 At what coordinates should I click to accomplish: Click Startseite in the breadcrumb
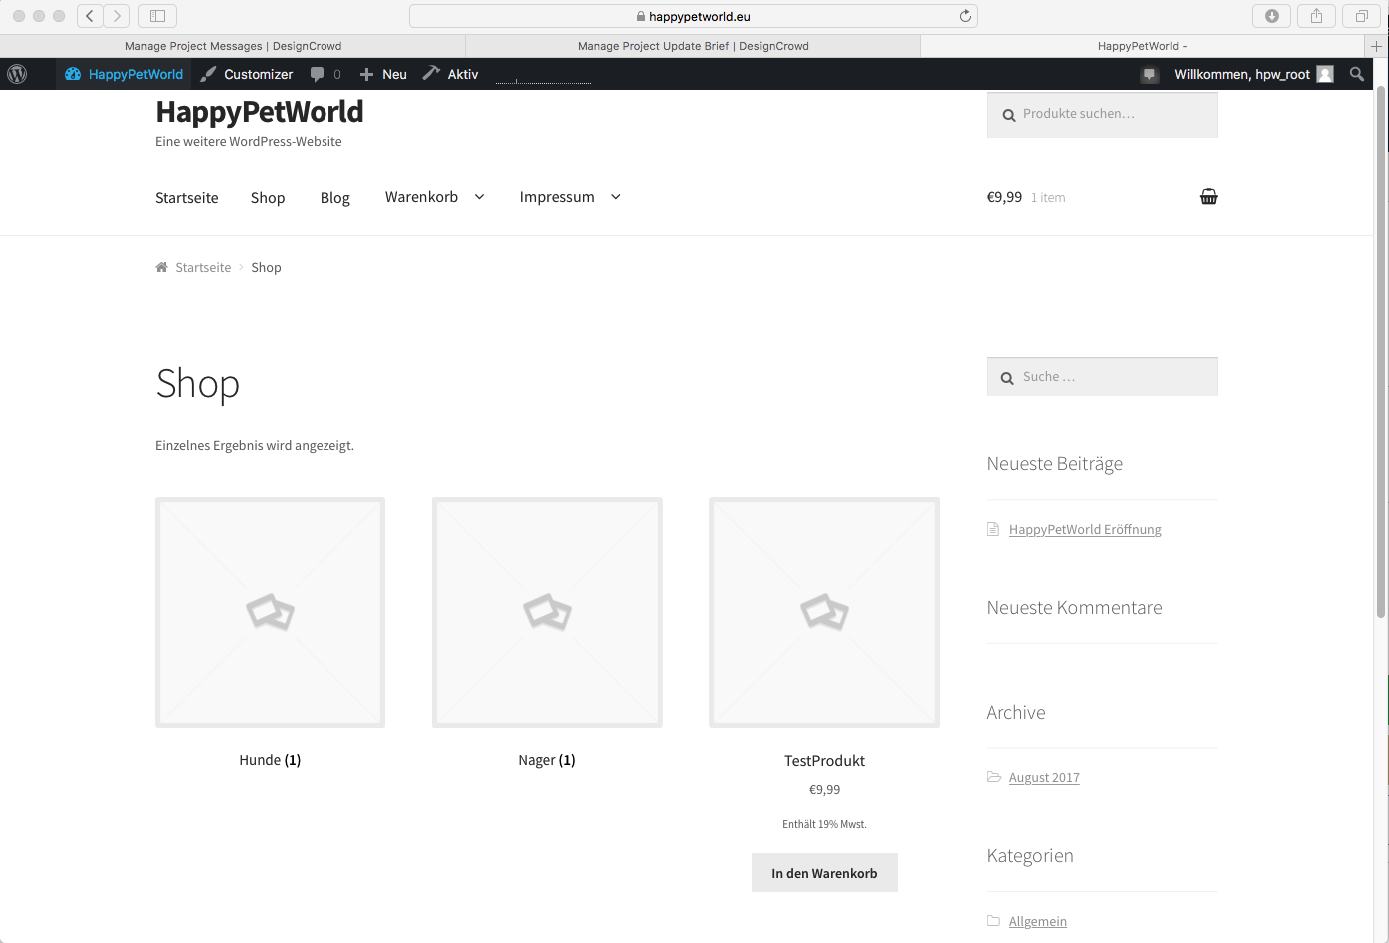point(203,267)
